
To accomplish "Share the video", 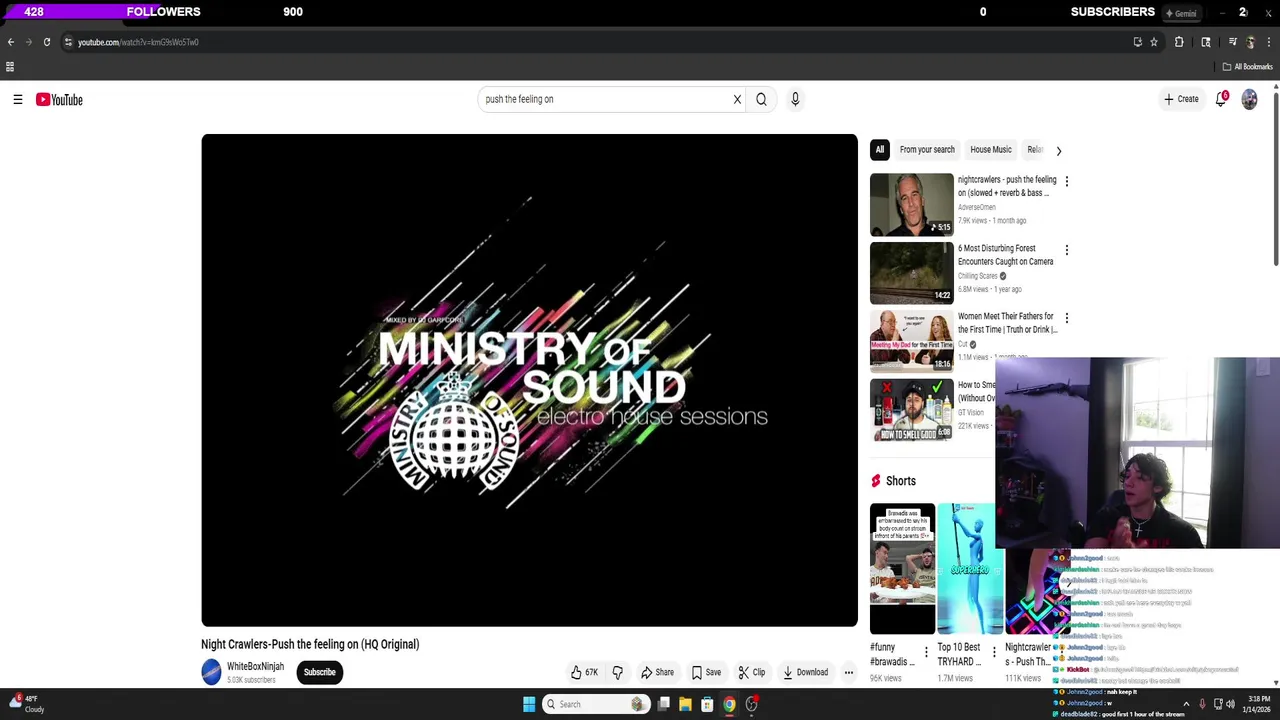I will [657, 672].
